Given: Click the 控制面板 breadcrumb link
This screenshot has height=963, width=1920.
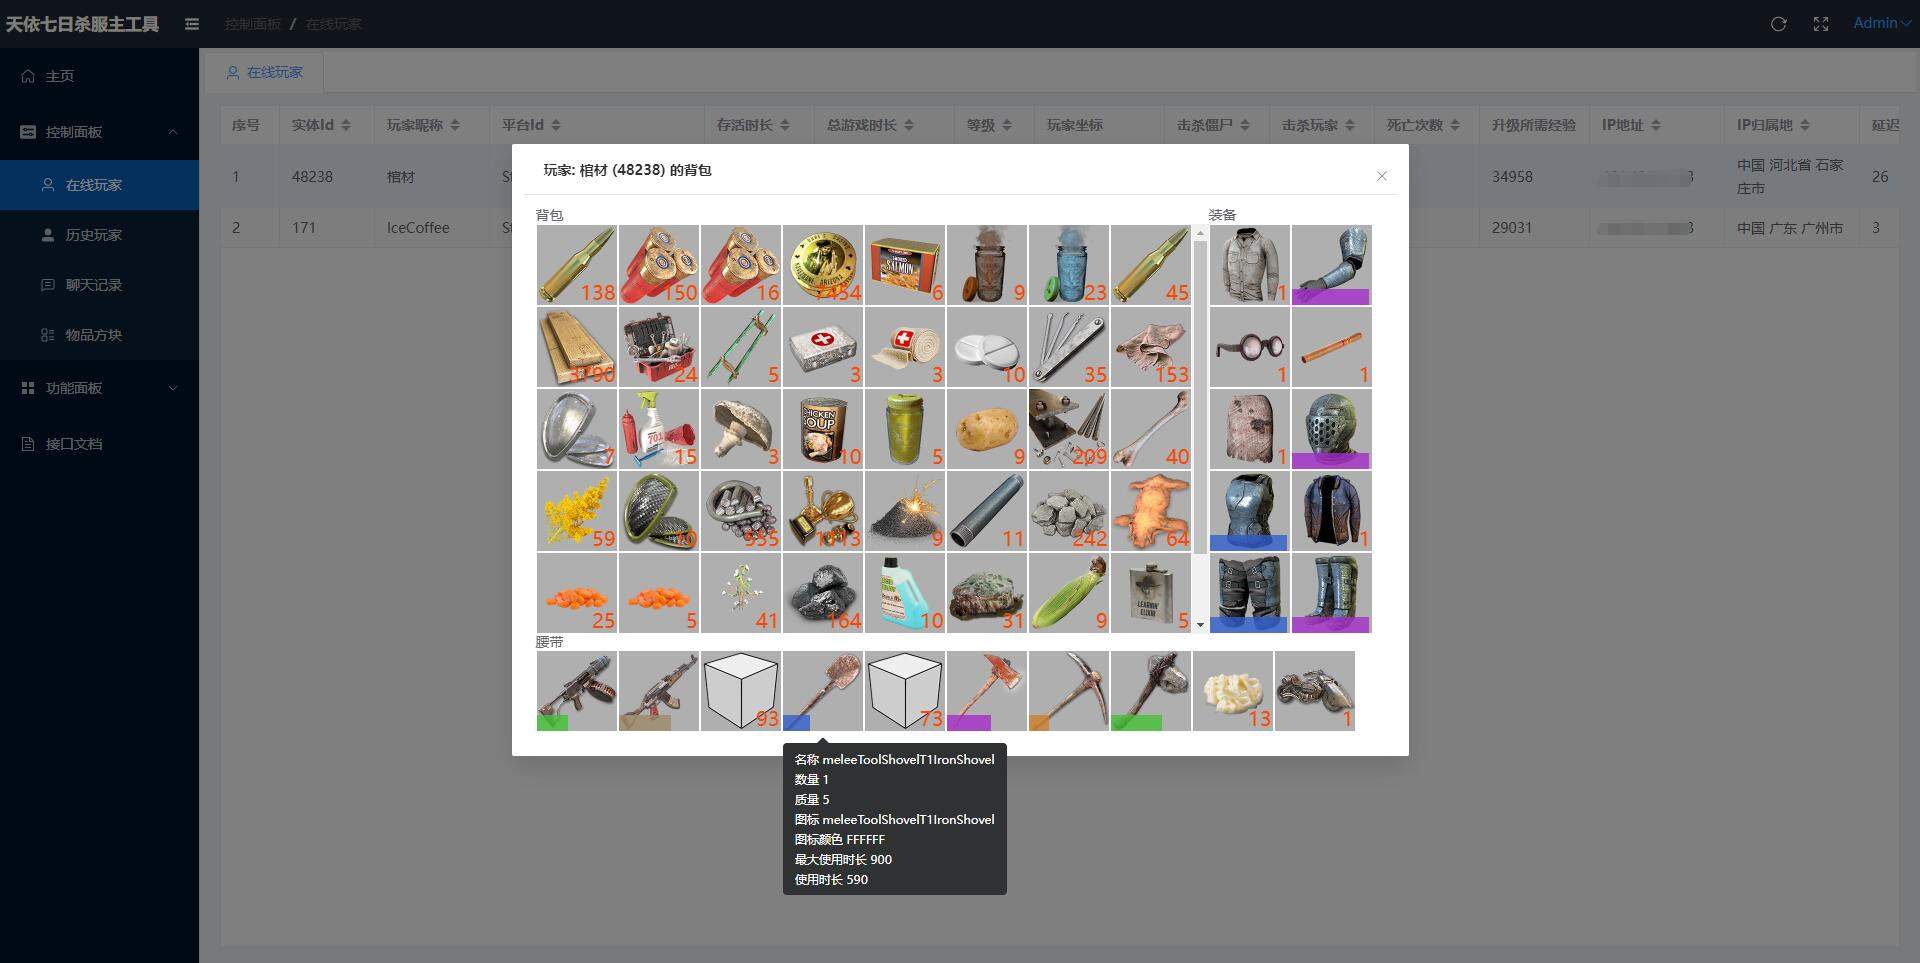Looking at the screenshot, I should [x=252, y=24].
